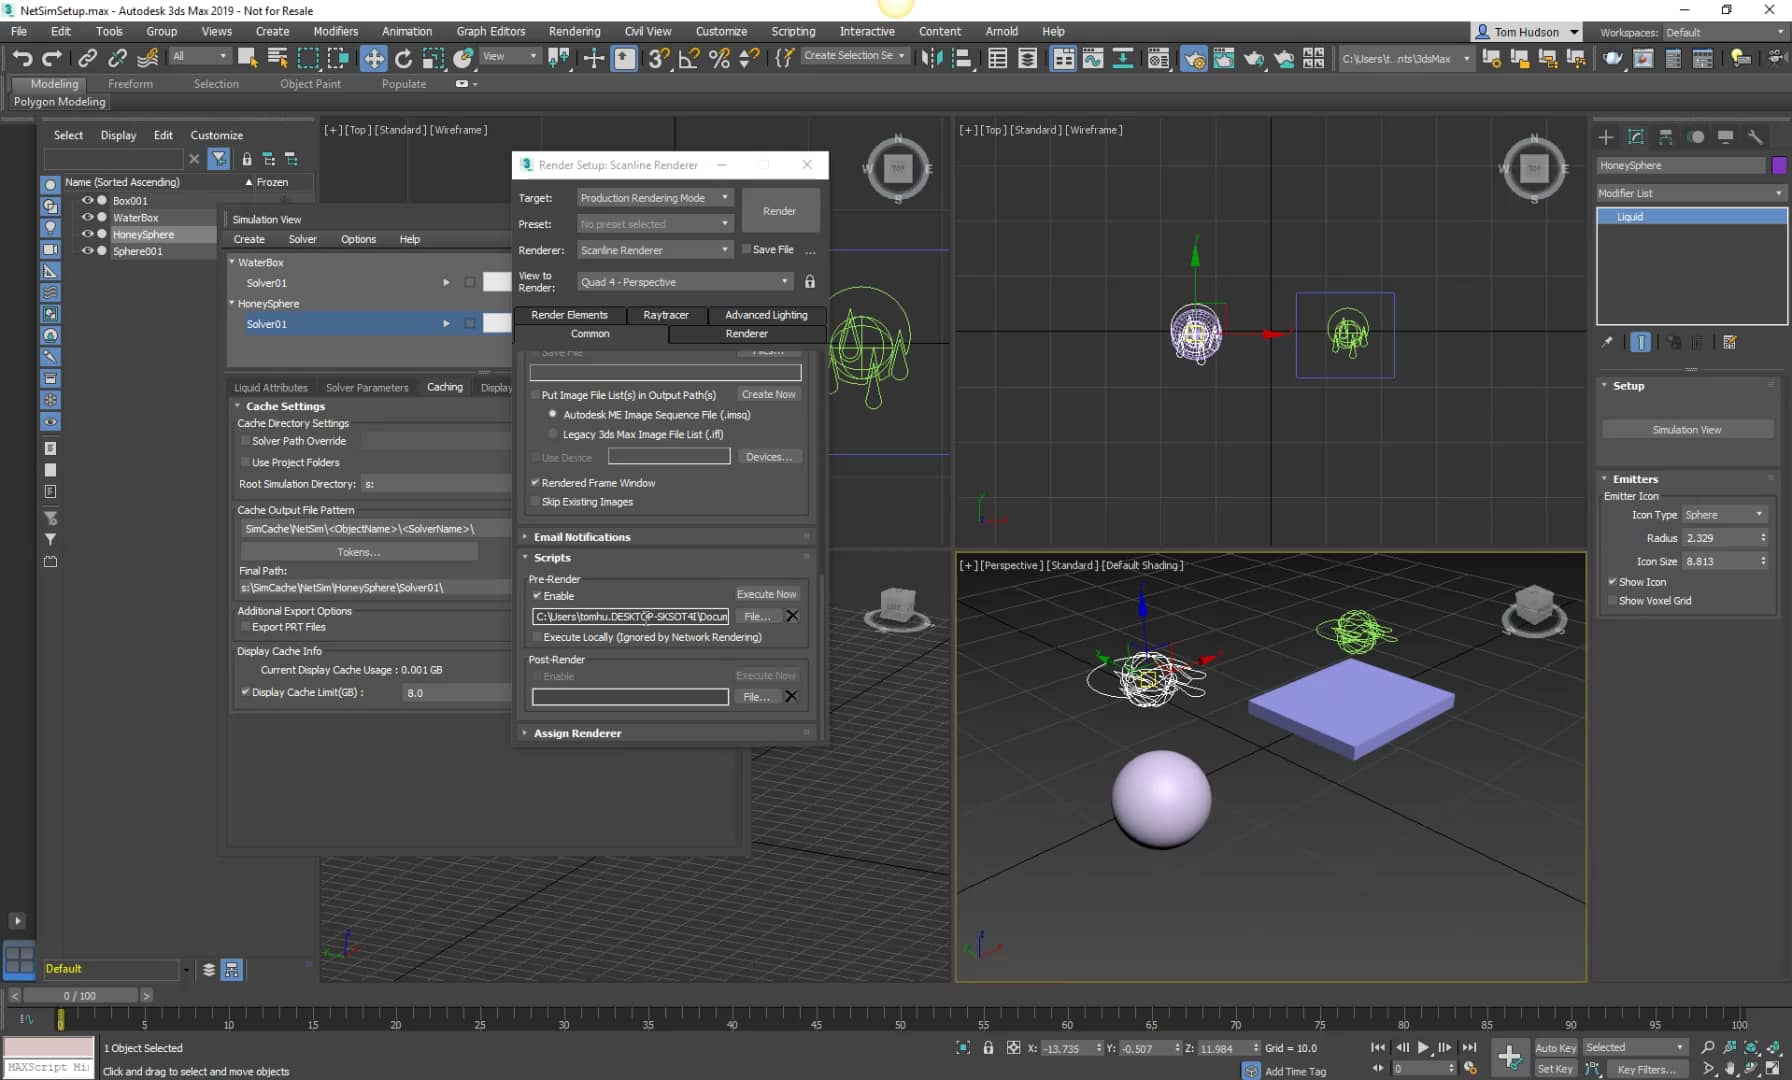Image resolution: width=1792 pixels, height=1080 pixels.
Task: Open the Render Setup teapot icon
Action: click(x=1193, y=58)
